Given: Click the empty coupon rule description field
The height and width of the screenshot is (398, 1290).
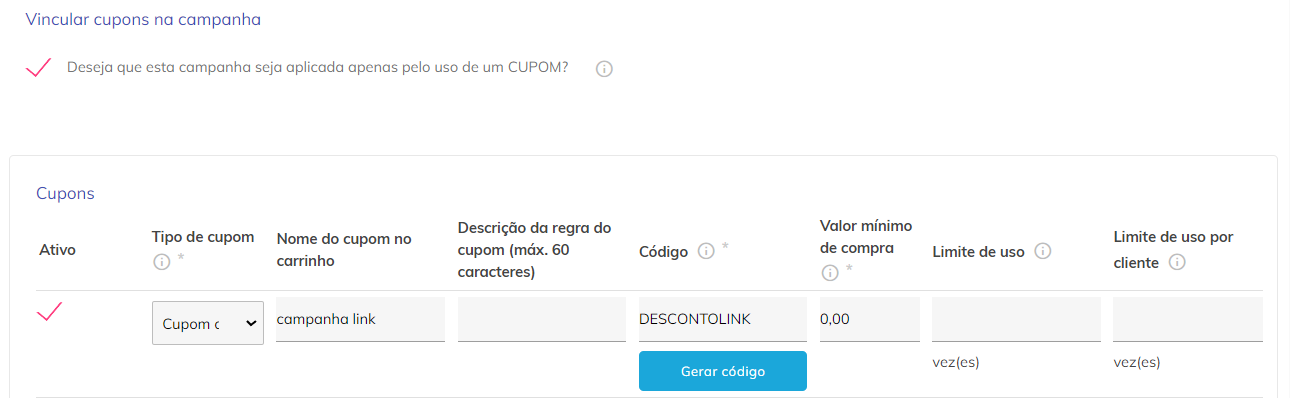Looking at the screenshot, I should (542, 319).
